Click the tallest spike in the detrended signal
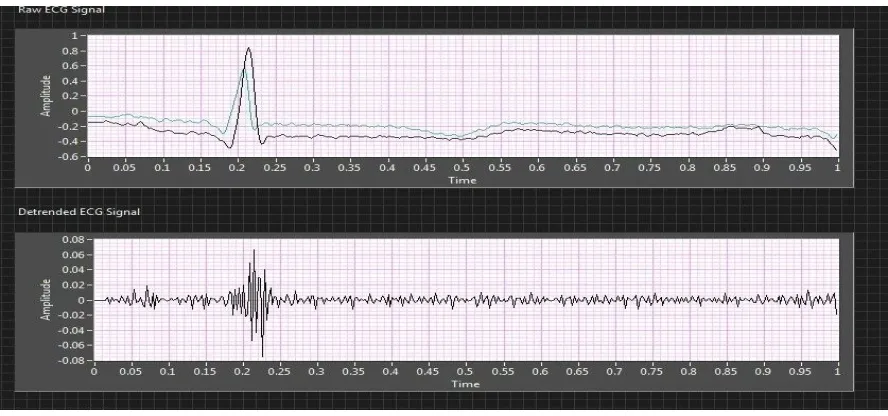The image size is (888, 416). click(x=254, y=251)
